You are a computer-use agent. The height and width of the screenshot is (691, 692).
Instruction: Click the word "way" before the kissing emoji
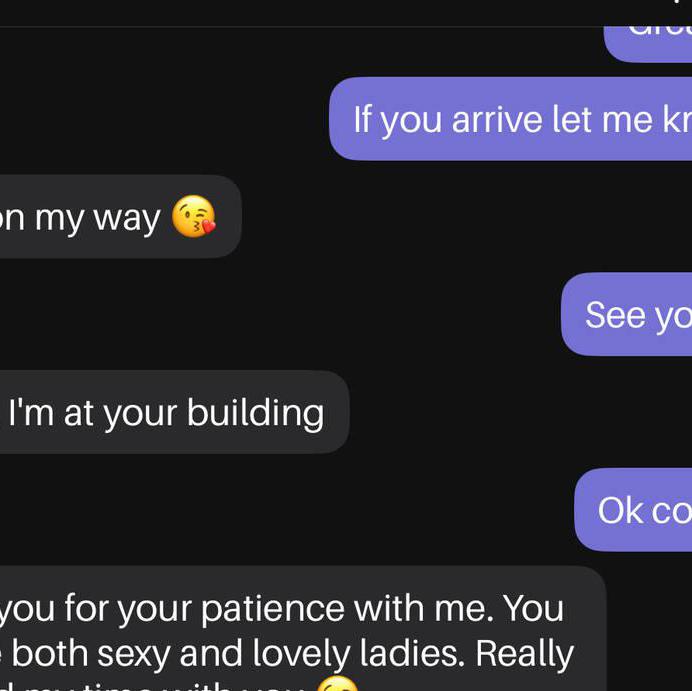(x=126, y=217)
